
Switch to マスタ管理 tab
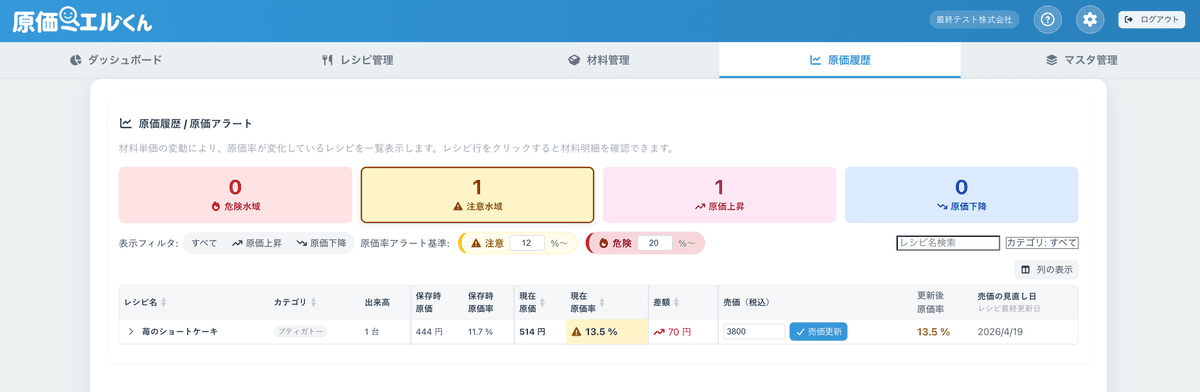(x=1081, y=60)
